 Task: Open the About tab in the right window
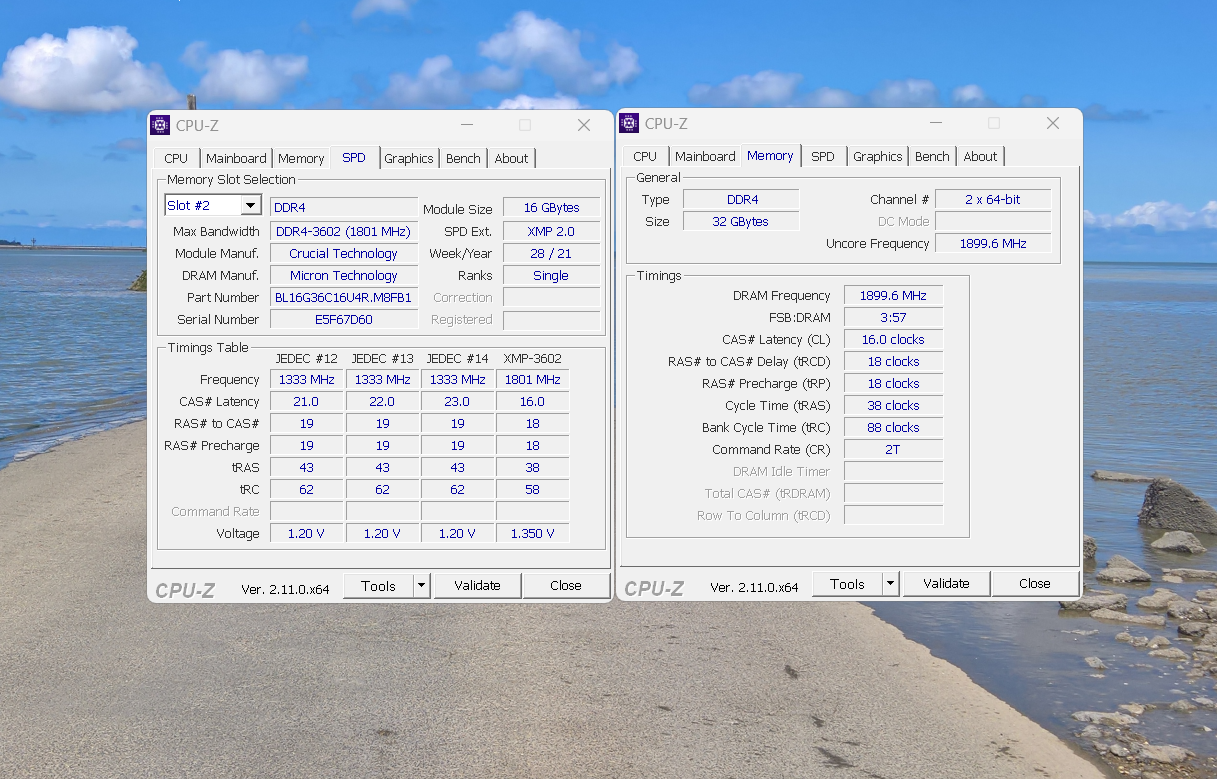[x=980, y=155]
